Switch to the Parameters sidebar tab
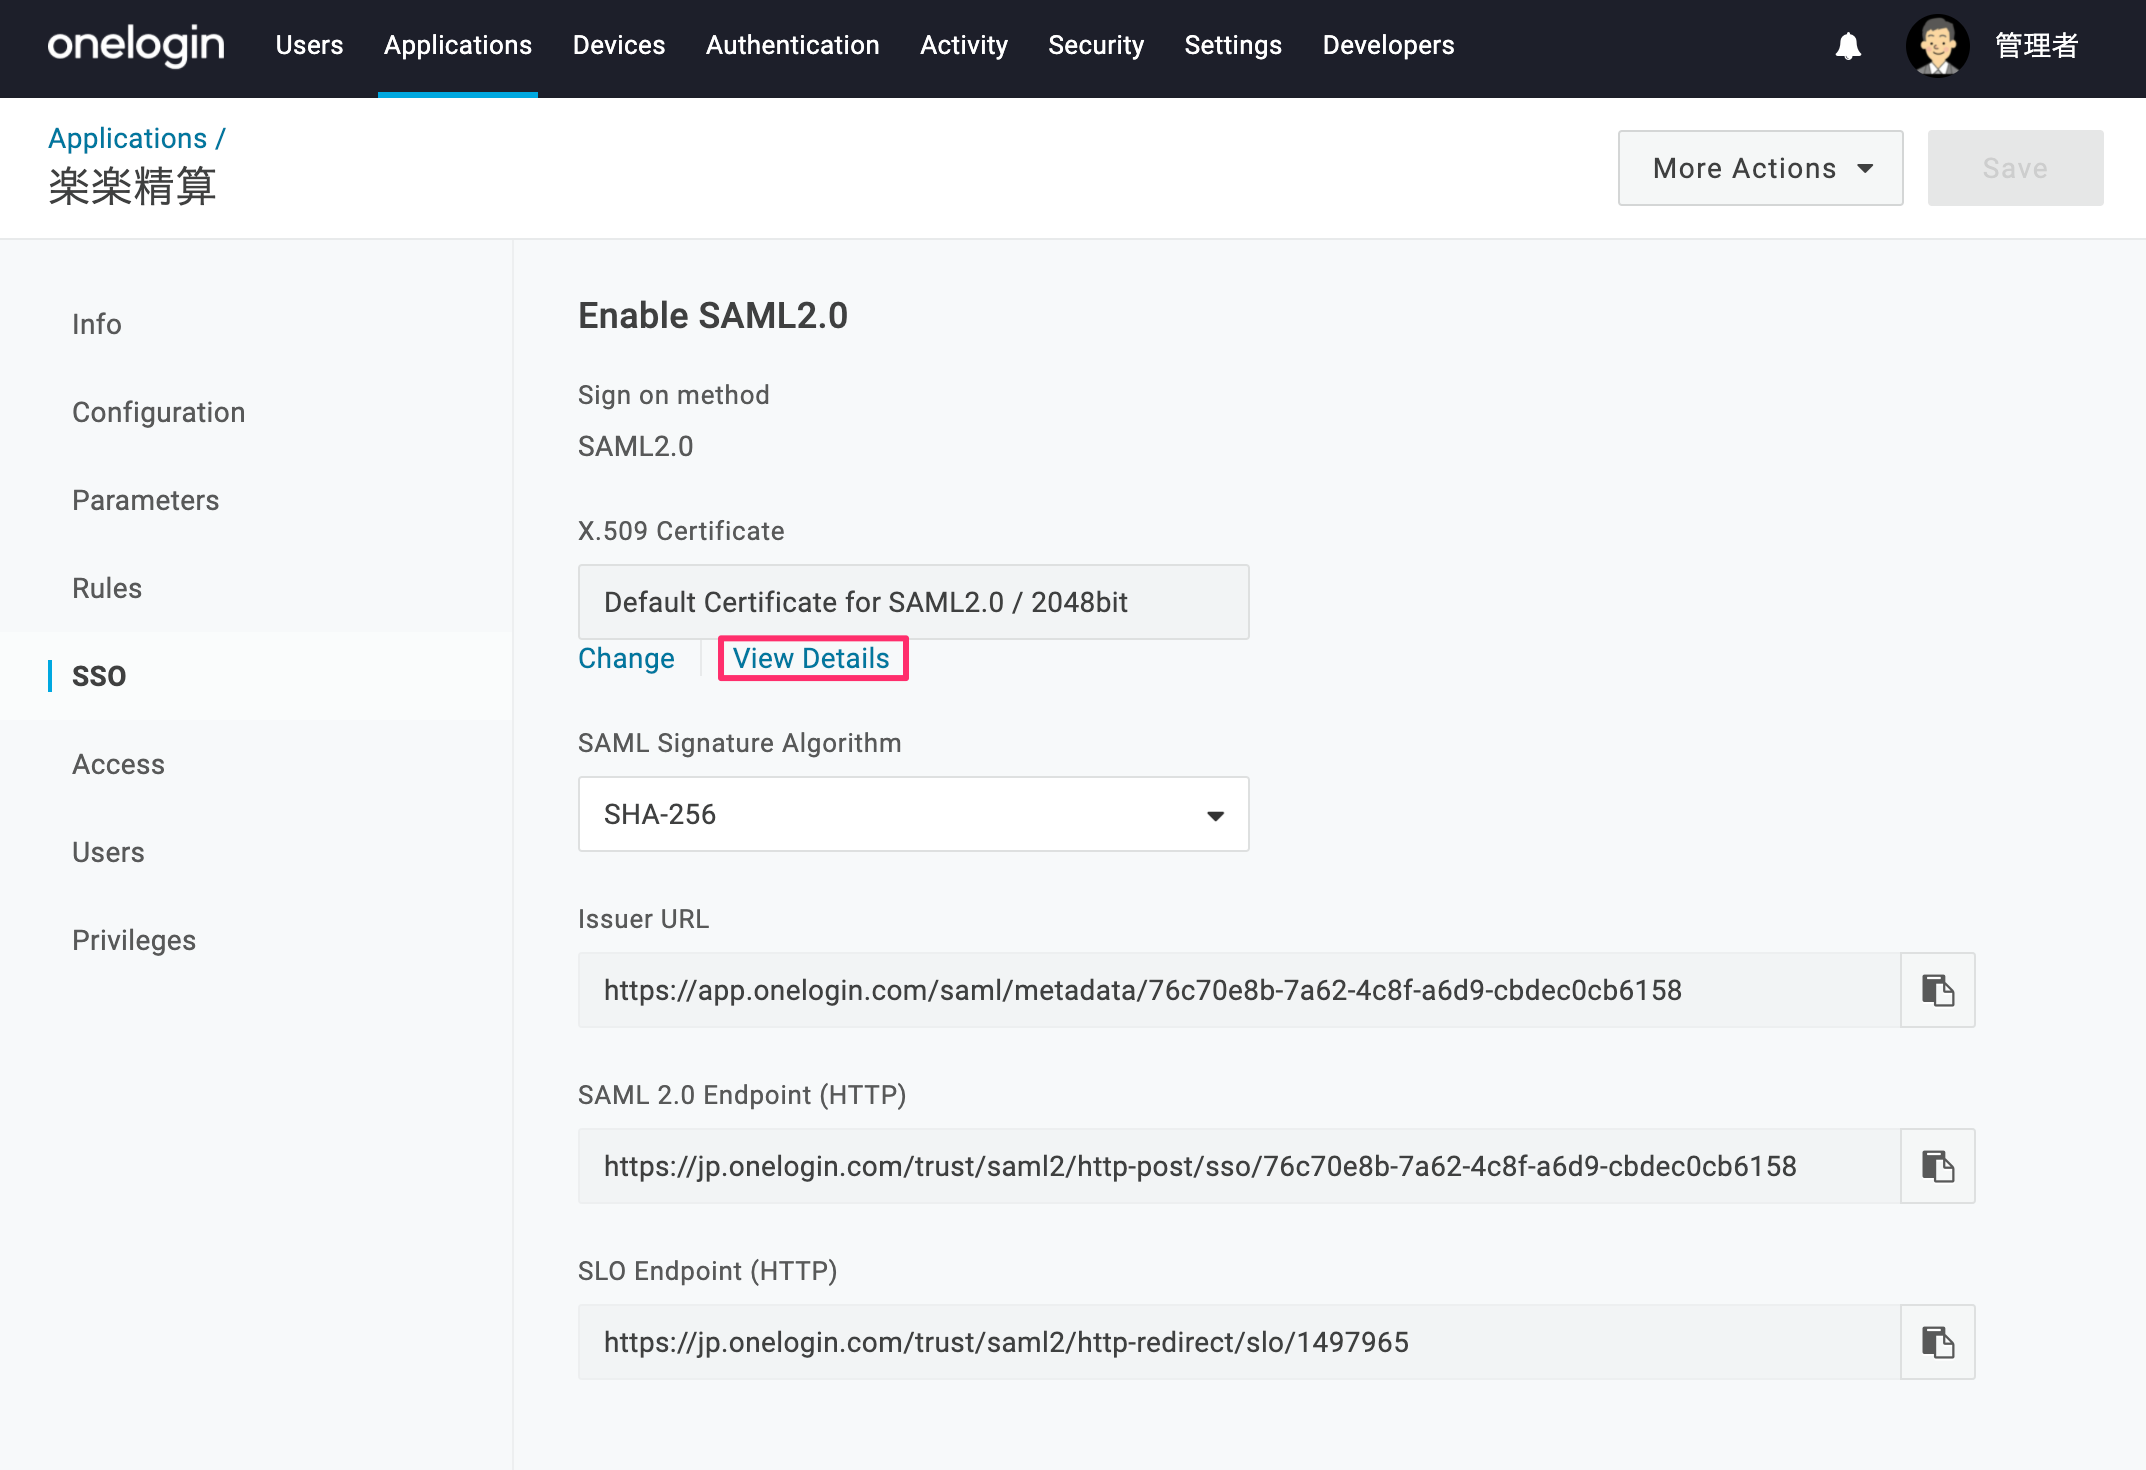 pos(146,500)
